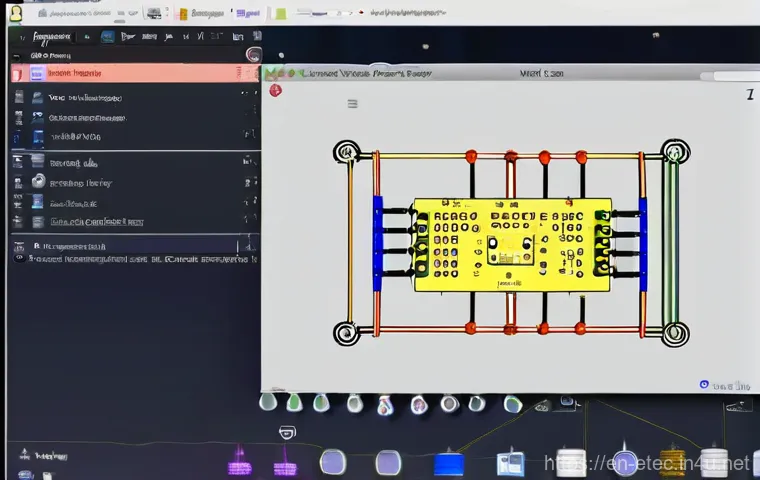Image resolution: width=760 pixels, height=480 pixels.
Task: Click the blue square icon in the bottom dock
Action: coord(449,463)
